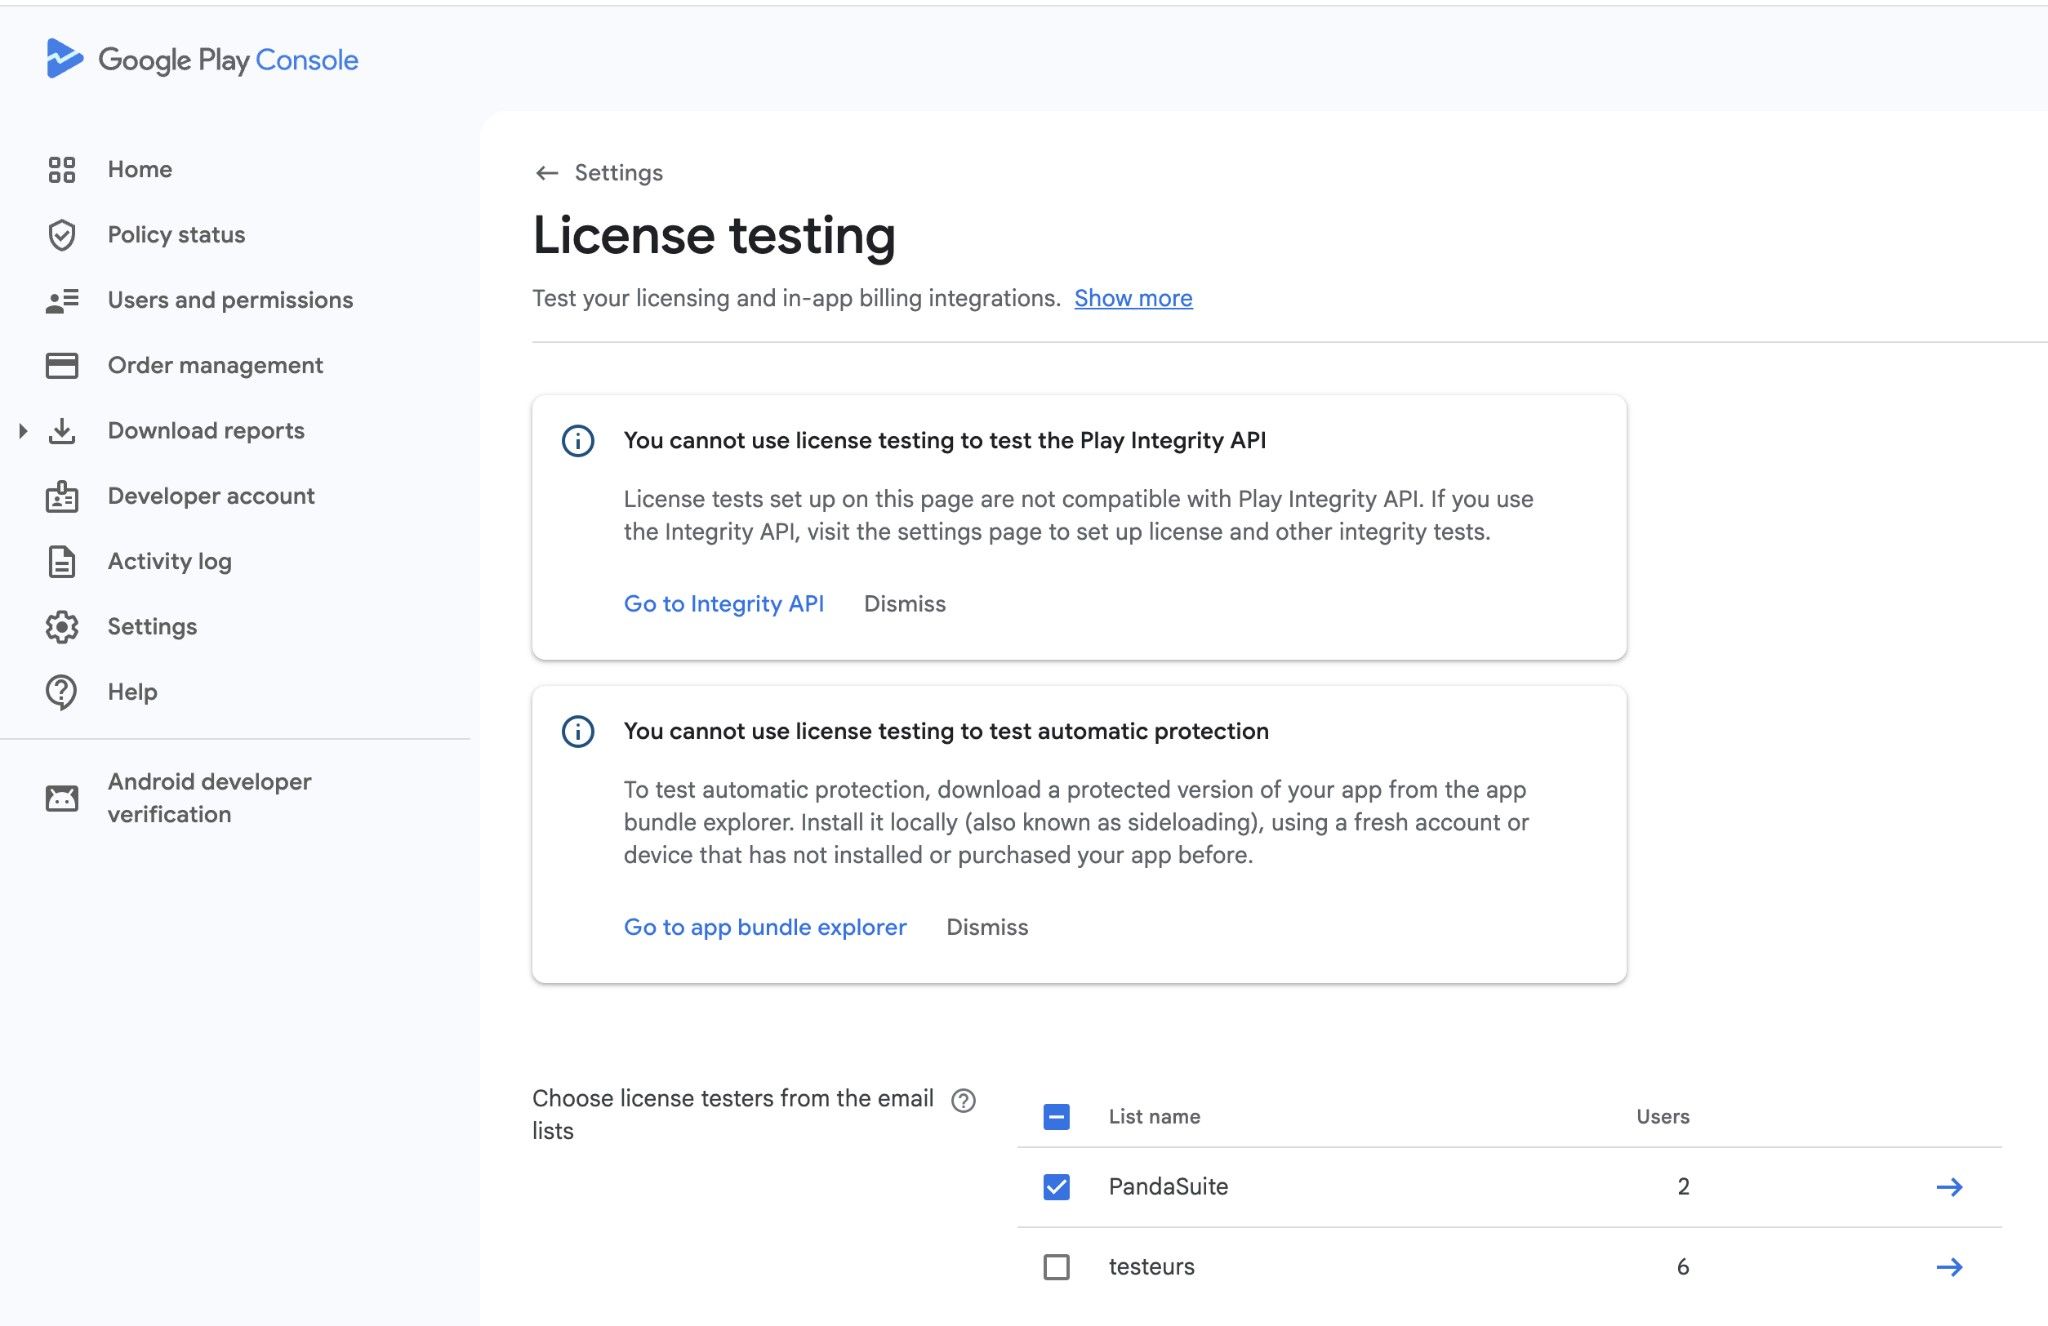Viewport: 2048px width, 1326px height.
Task: Click the Download reports icon
Action: [x=62, y=430]
